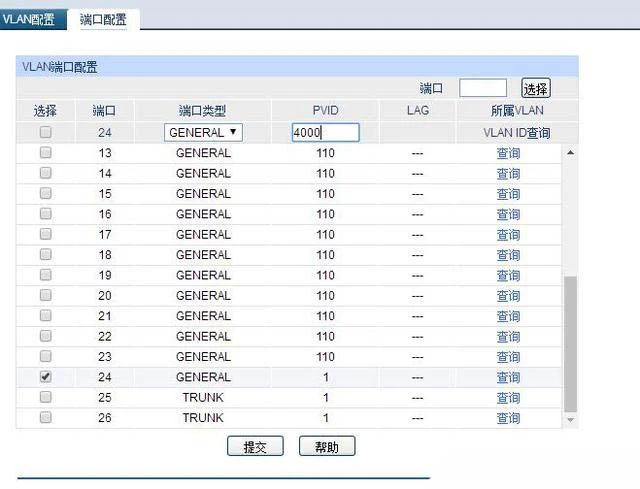Check the box for port 19

point(46,275)
